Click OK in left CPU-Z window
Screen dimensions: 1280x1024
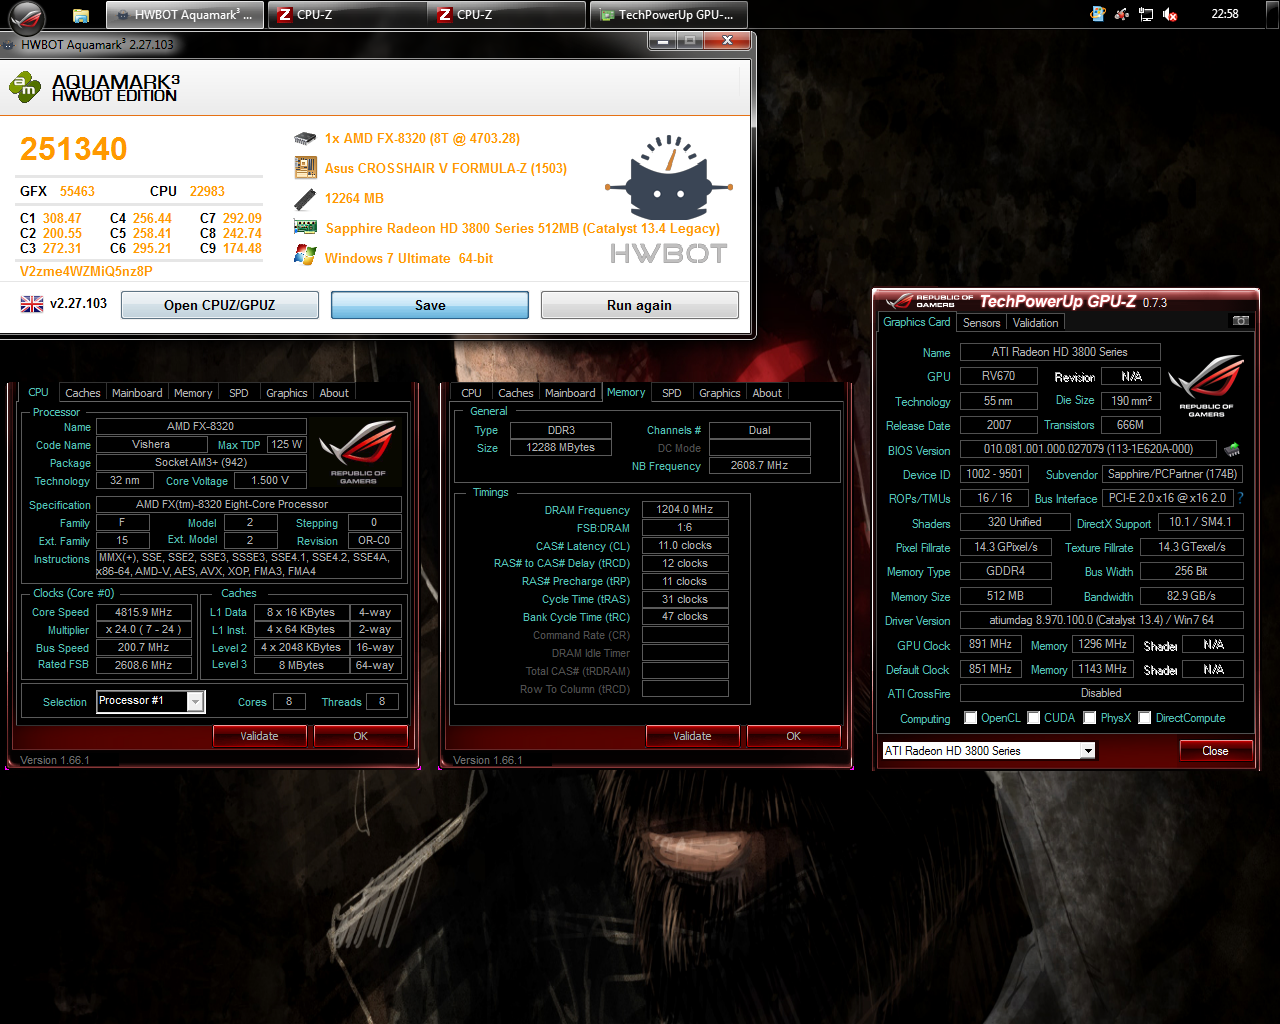(360, 736)
